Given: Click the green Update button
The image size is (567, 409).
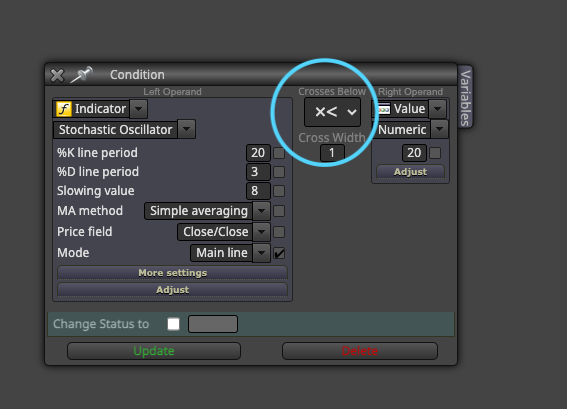Looking at the screenshot, I should point(154,351).
